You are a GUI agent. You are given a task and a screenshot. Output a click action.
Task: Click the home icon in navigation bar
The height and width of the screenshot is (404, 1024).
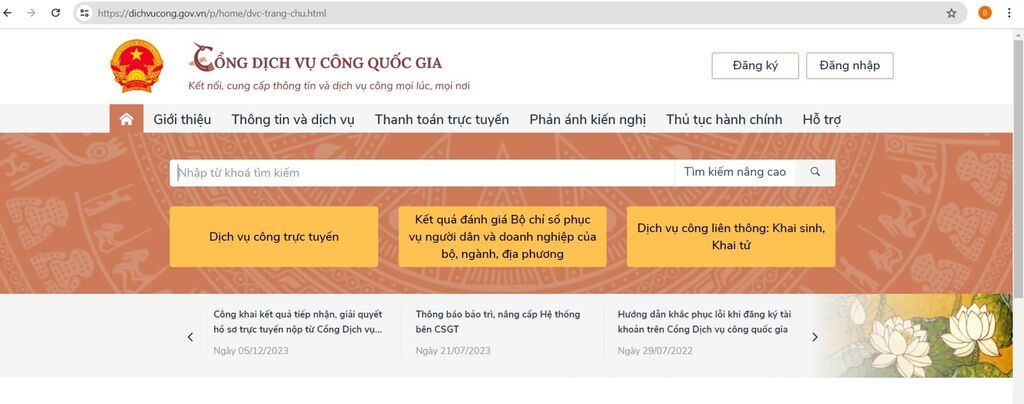click(x=126, y=120)
